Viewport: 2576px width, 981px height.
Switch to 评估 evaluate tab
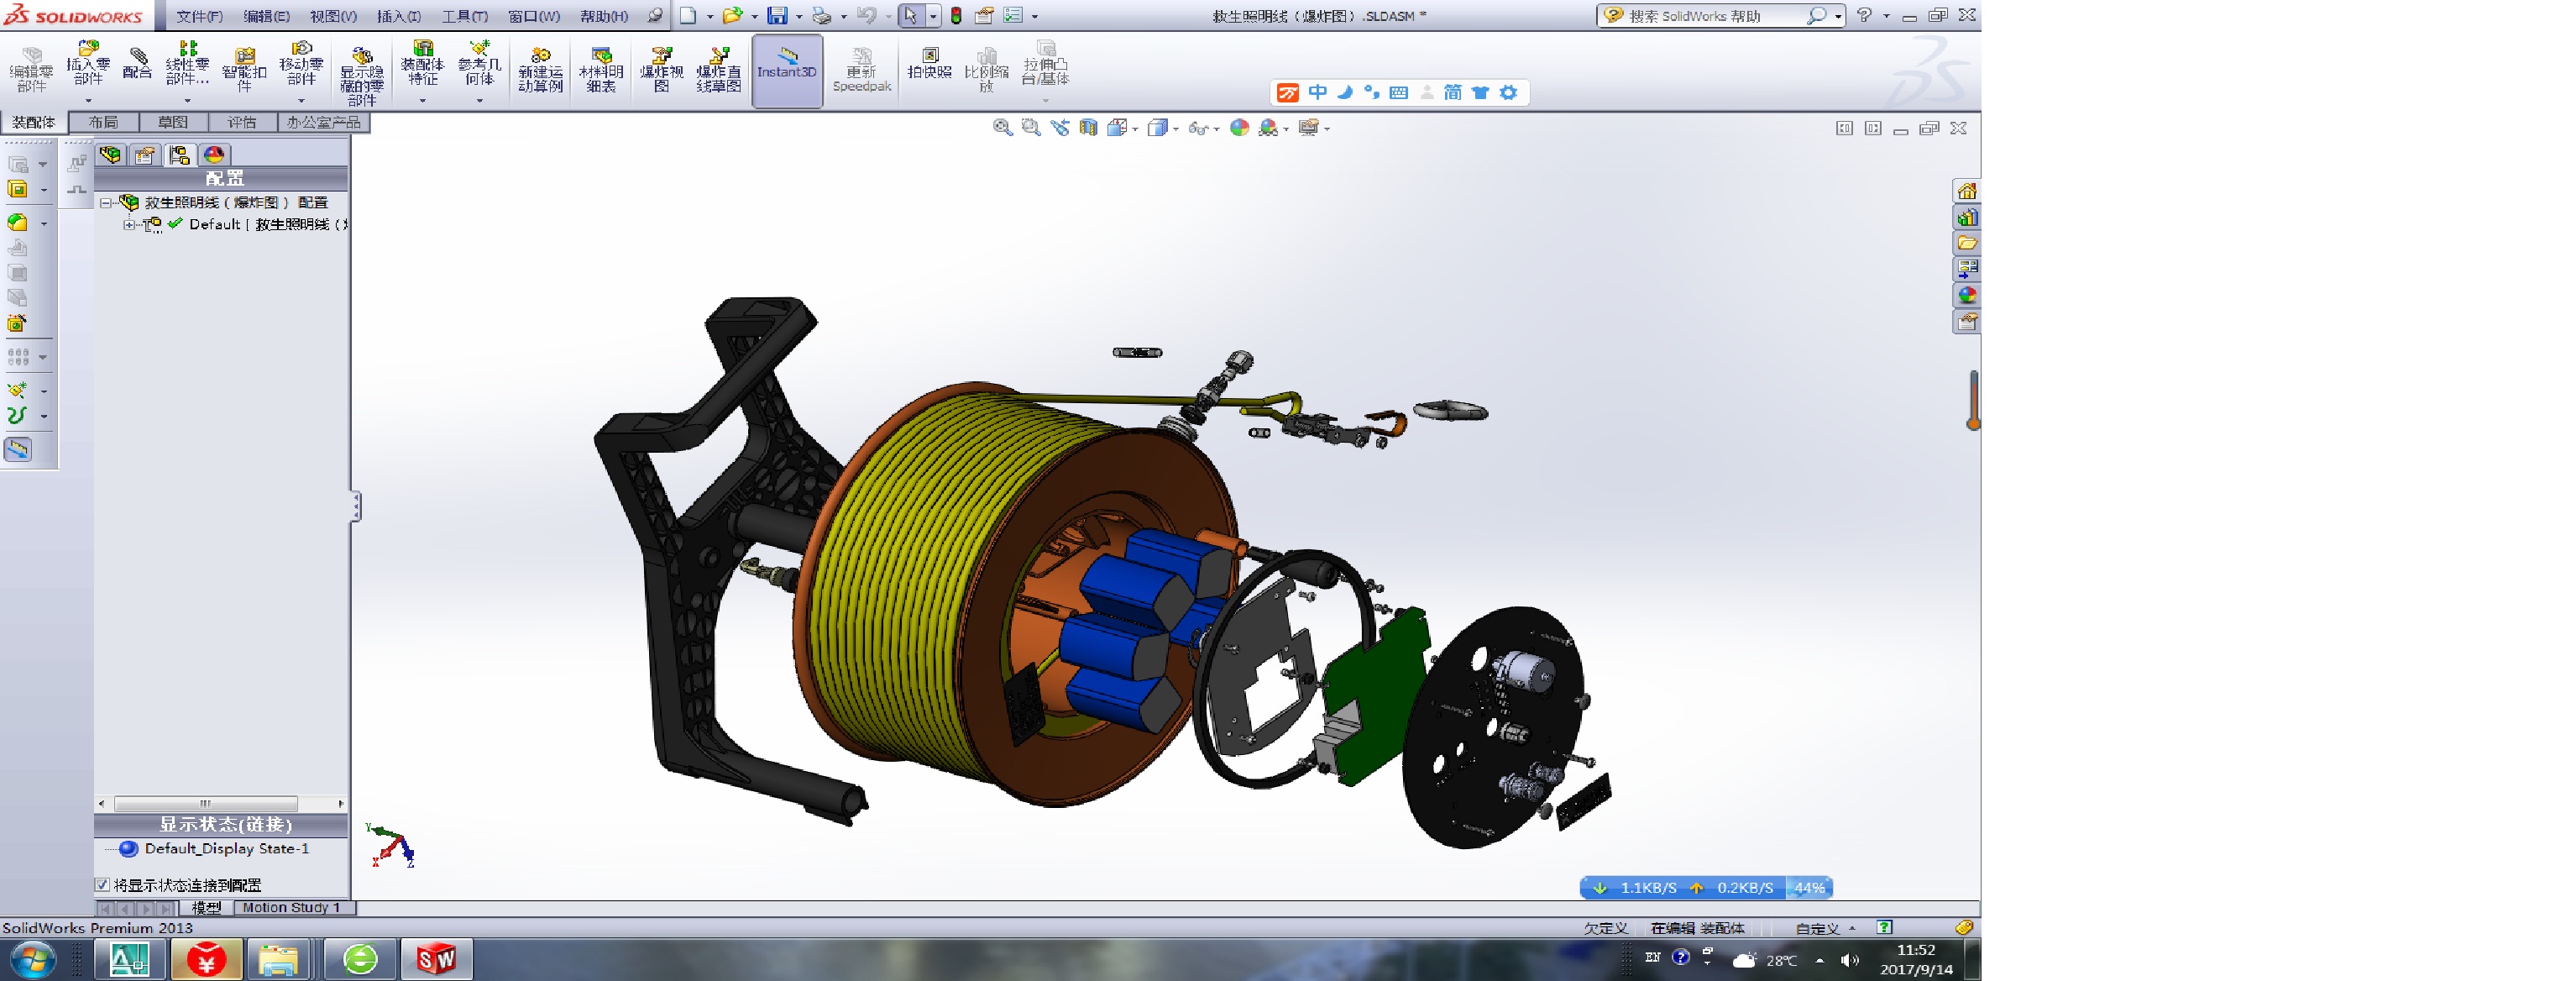242,122
